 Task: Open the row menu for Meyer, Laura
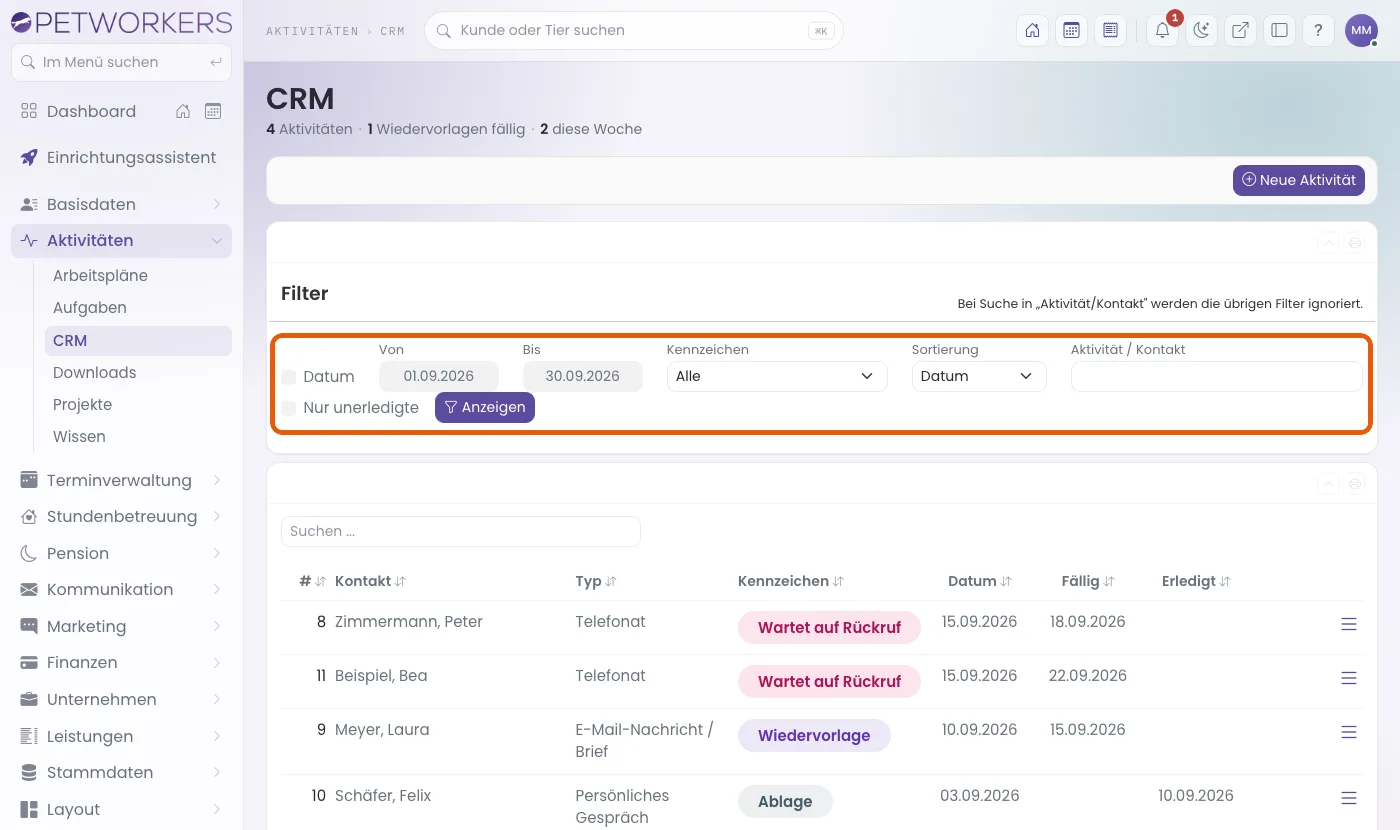[1349, 732]
